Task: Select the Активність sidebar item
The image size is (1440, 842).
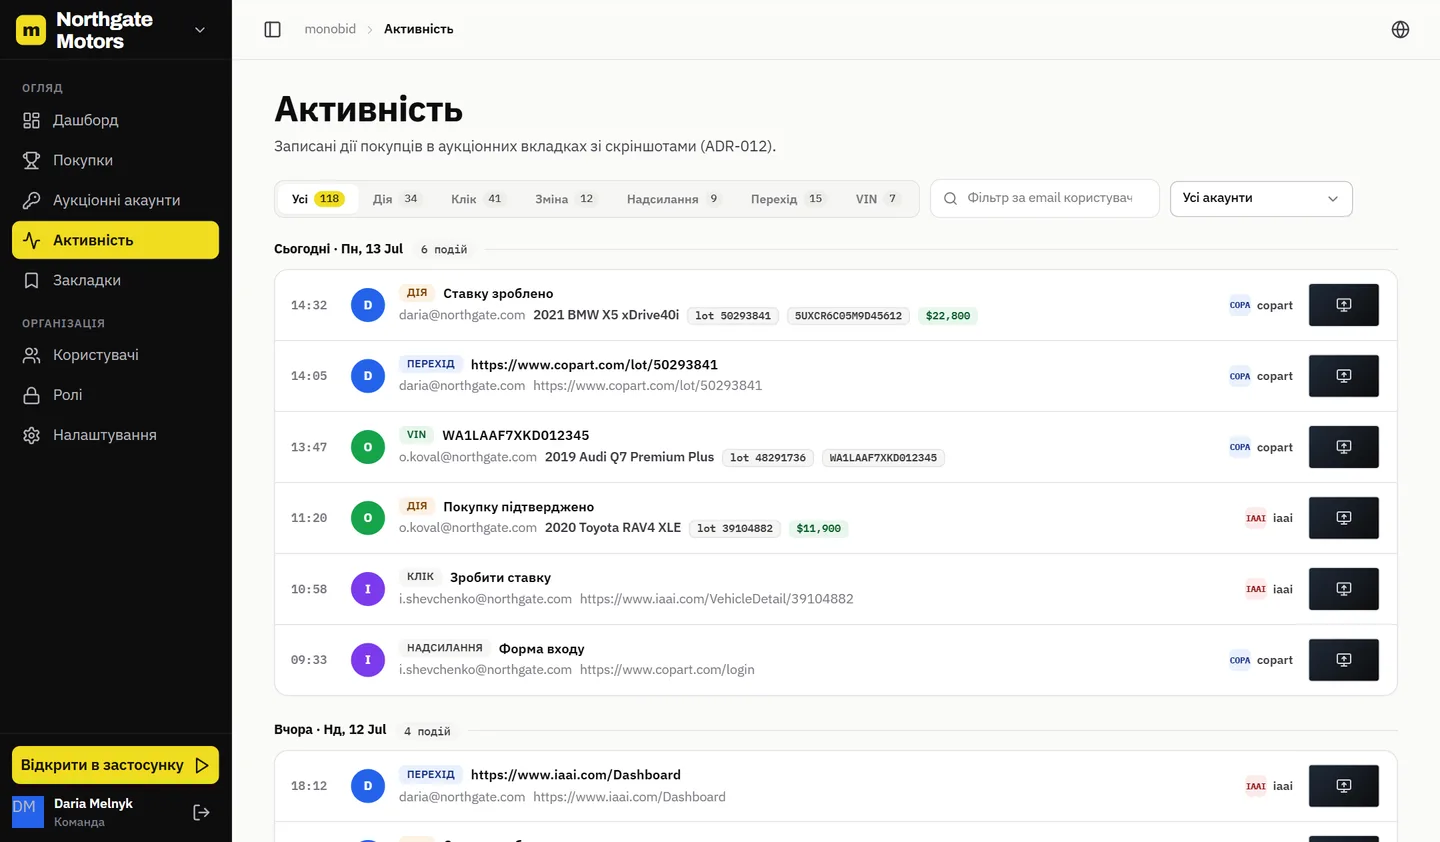Action: [115, 240]
